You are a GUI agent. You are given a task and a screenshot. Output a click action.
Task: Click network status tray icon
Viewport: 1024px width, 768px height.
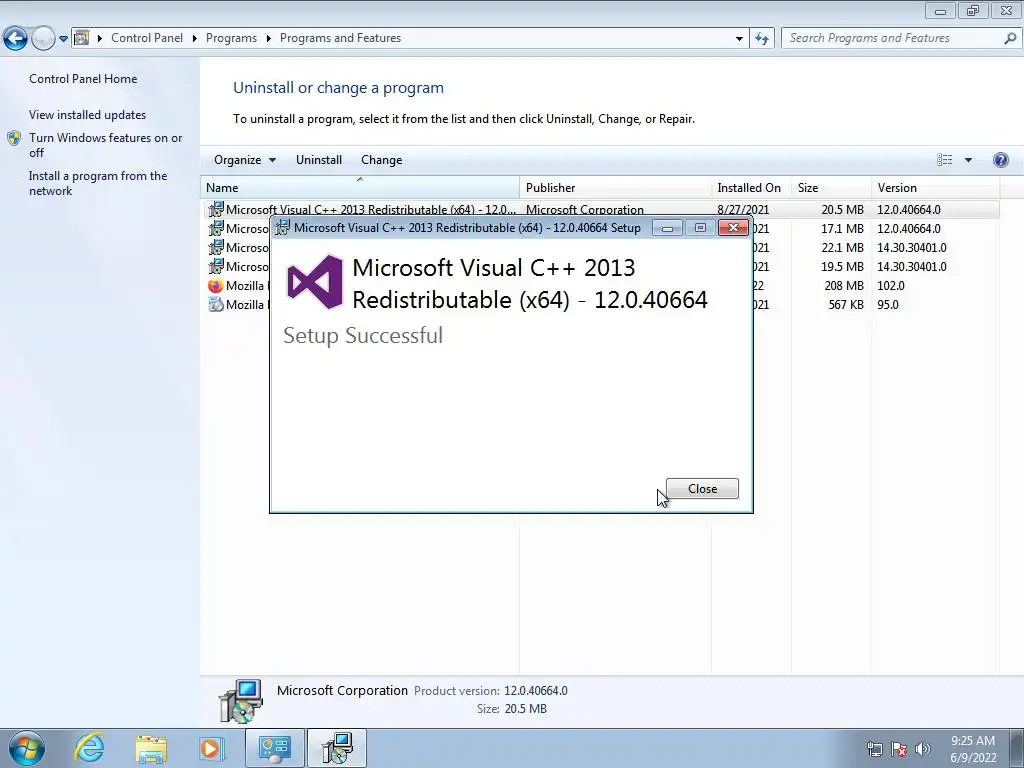coord(874,749)
